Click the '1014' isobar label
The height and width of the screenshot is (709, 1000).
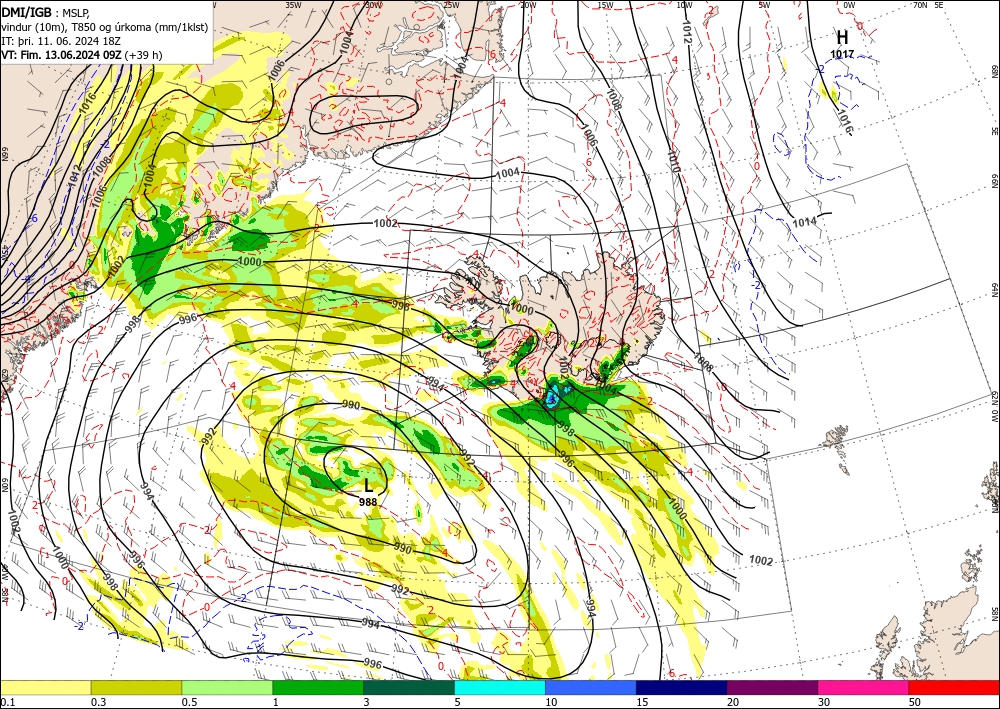(x=804, y=222)
